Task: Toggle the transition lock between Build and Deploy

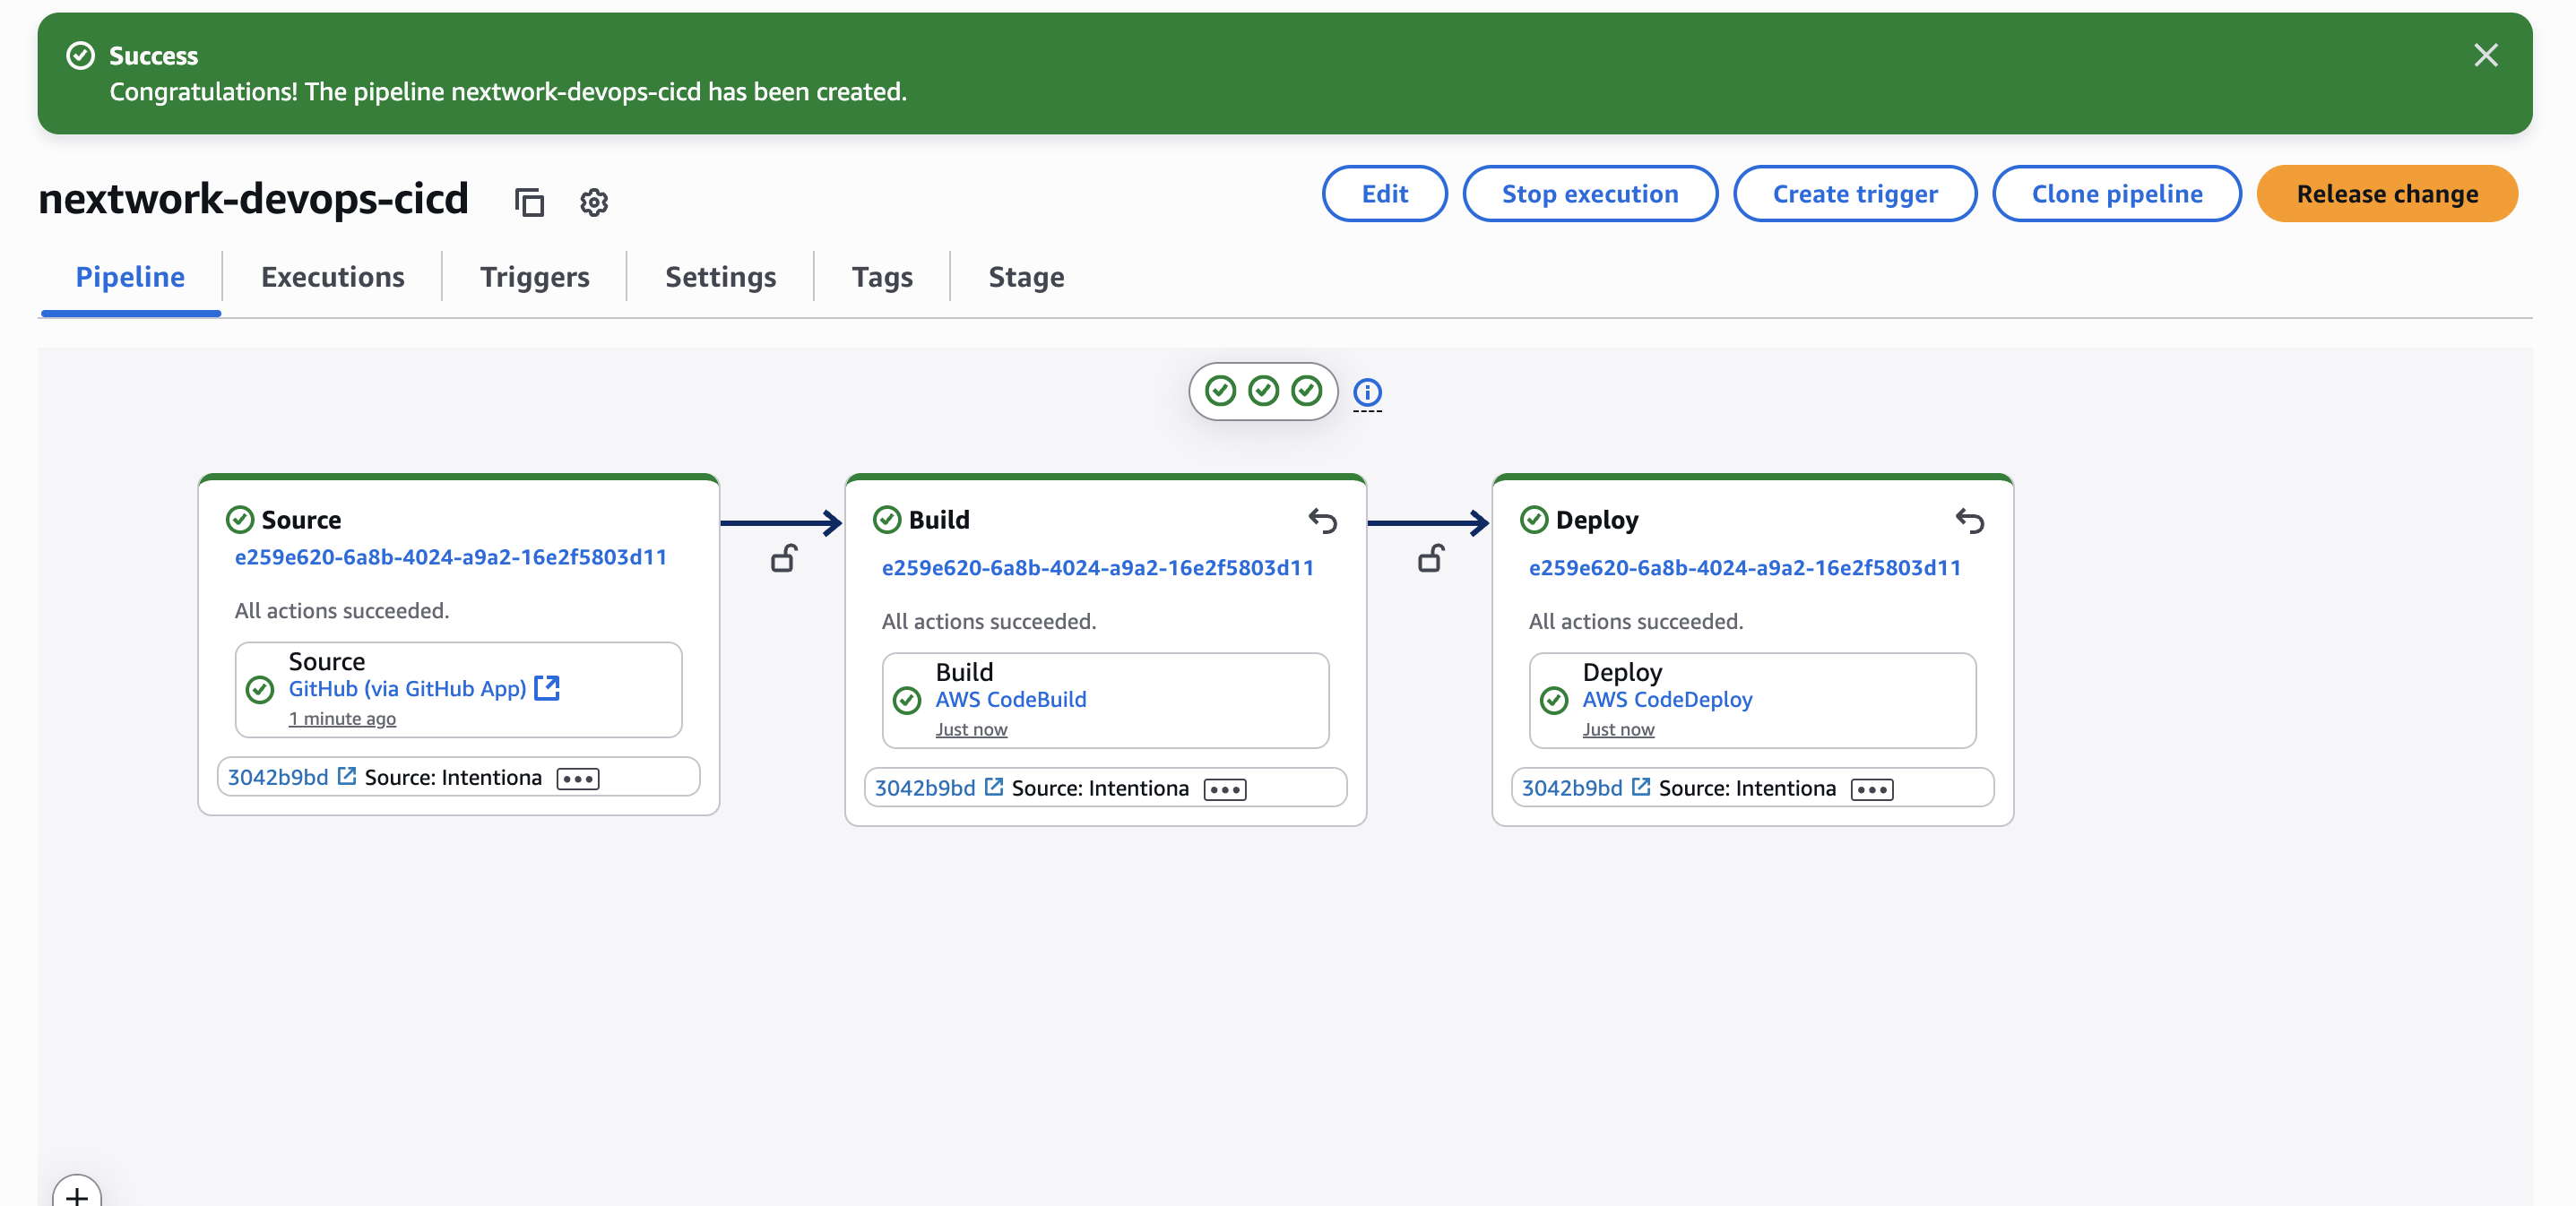Action: 1430,558
